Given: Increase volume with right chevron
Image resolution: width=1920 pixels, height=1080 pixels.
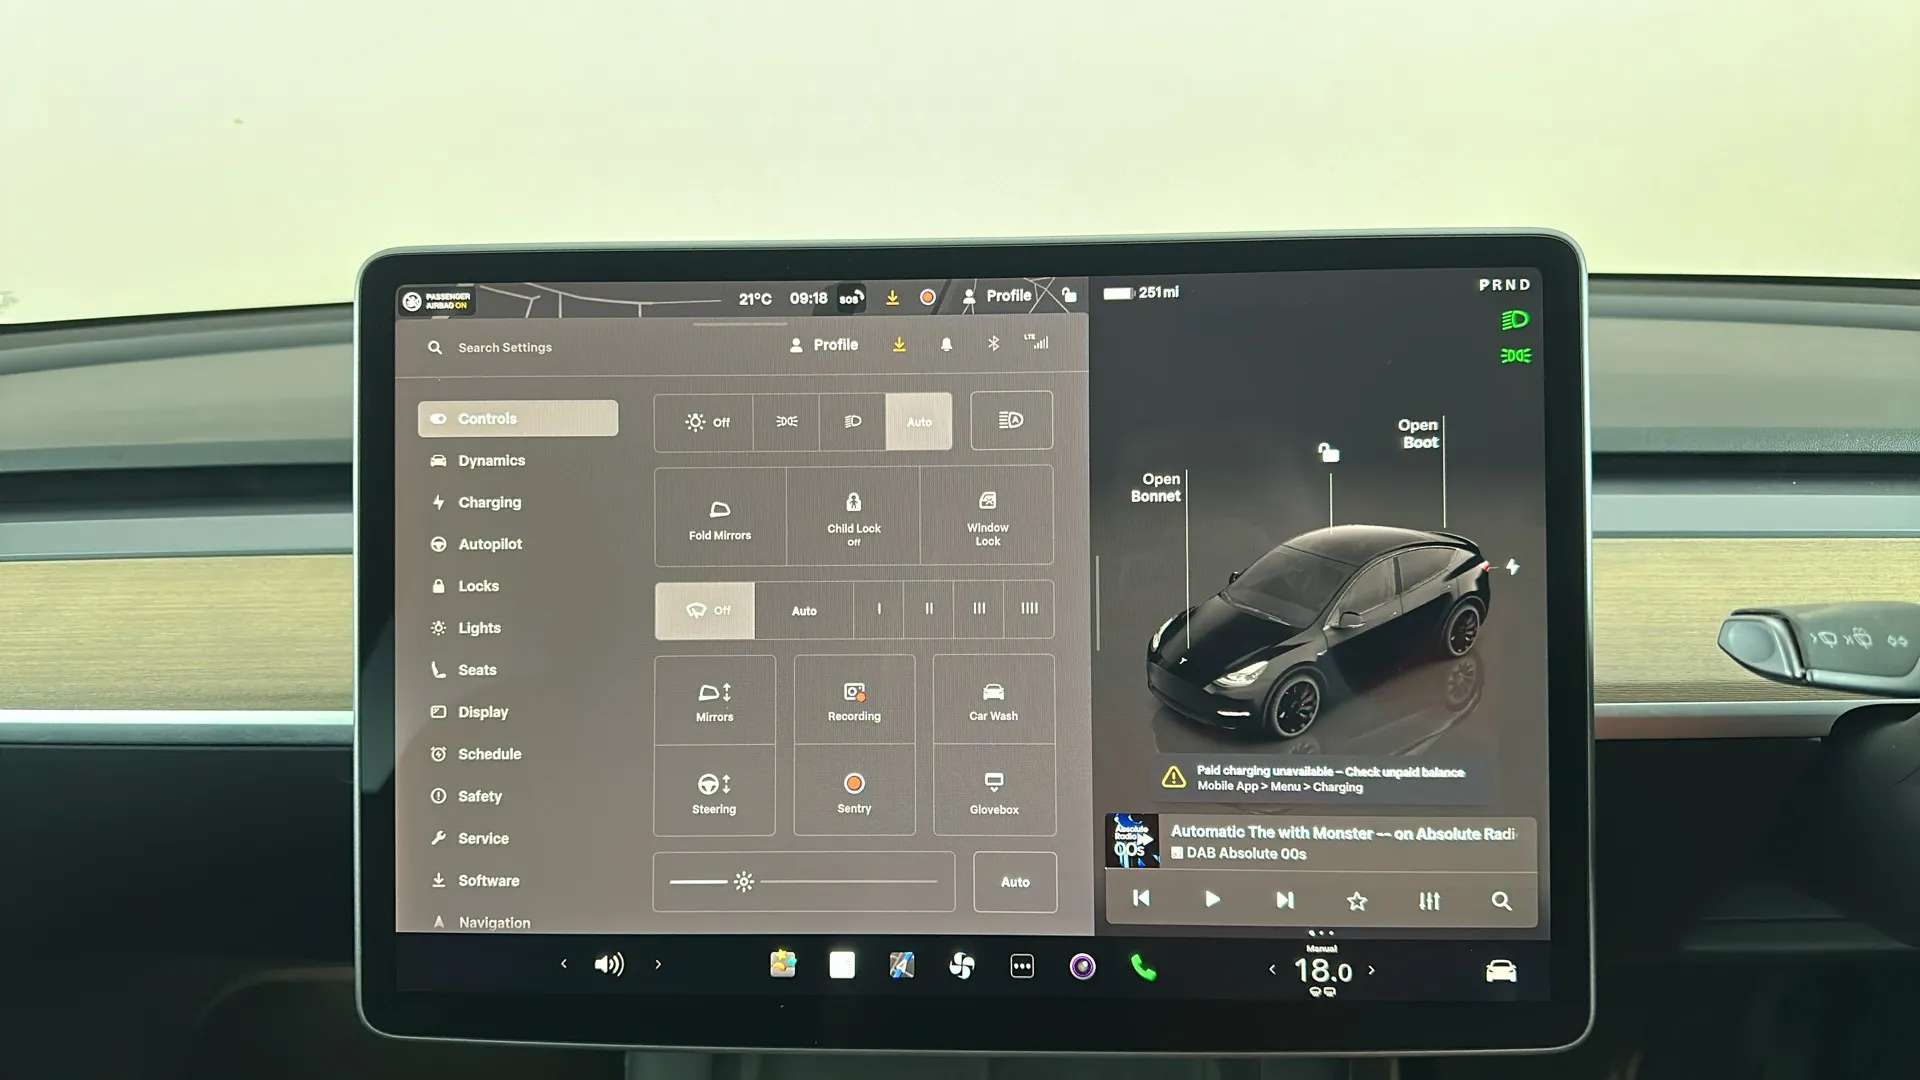Looking at the screenshot, I should [658, 964].
